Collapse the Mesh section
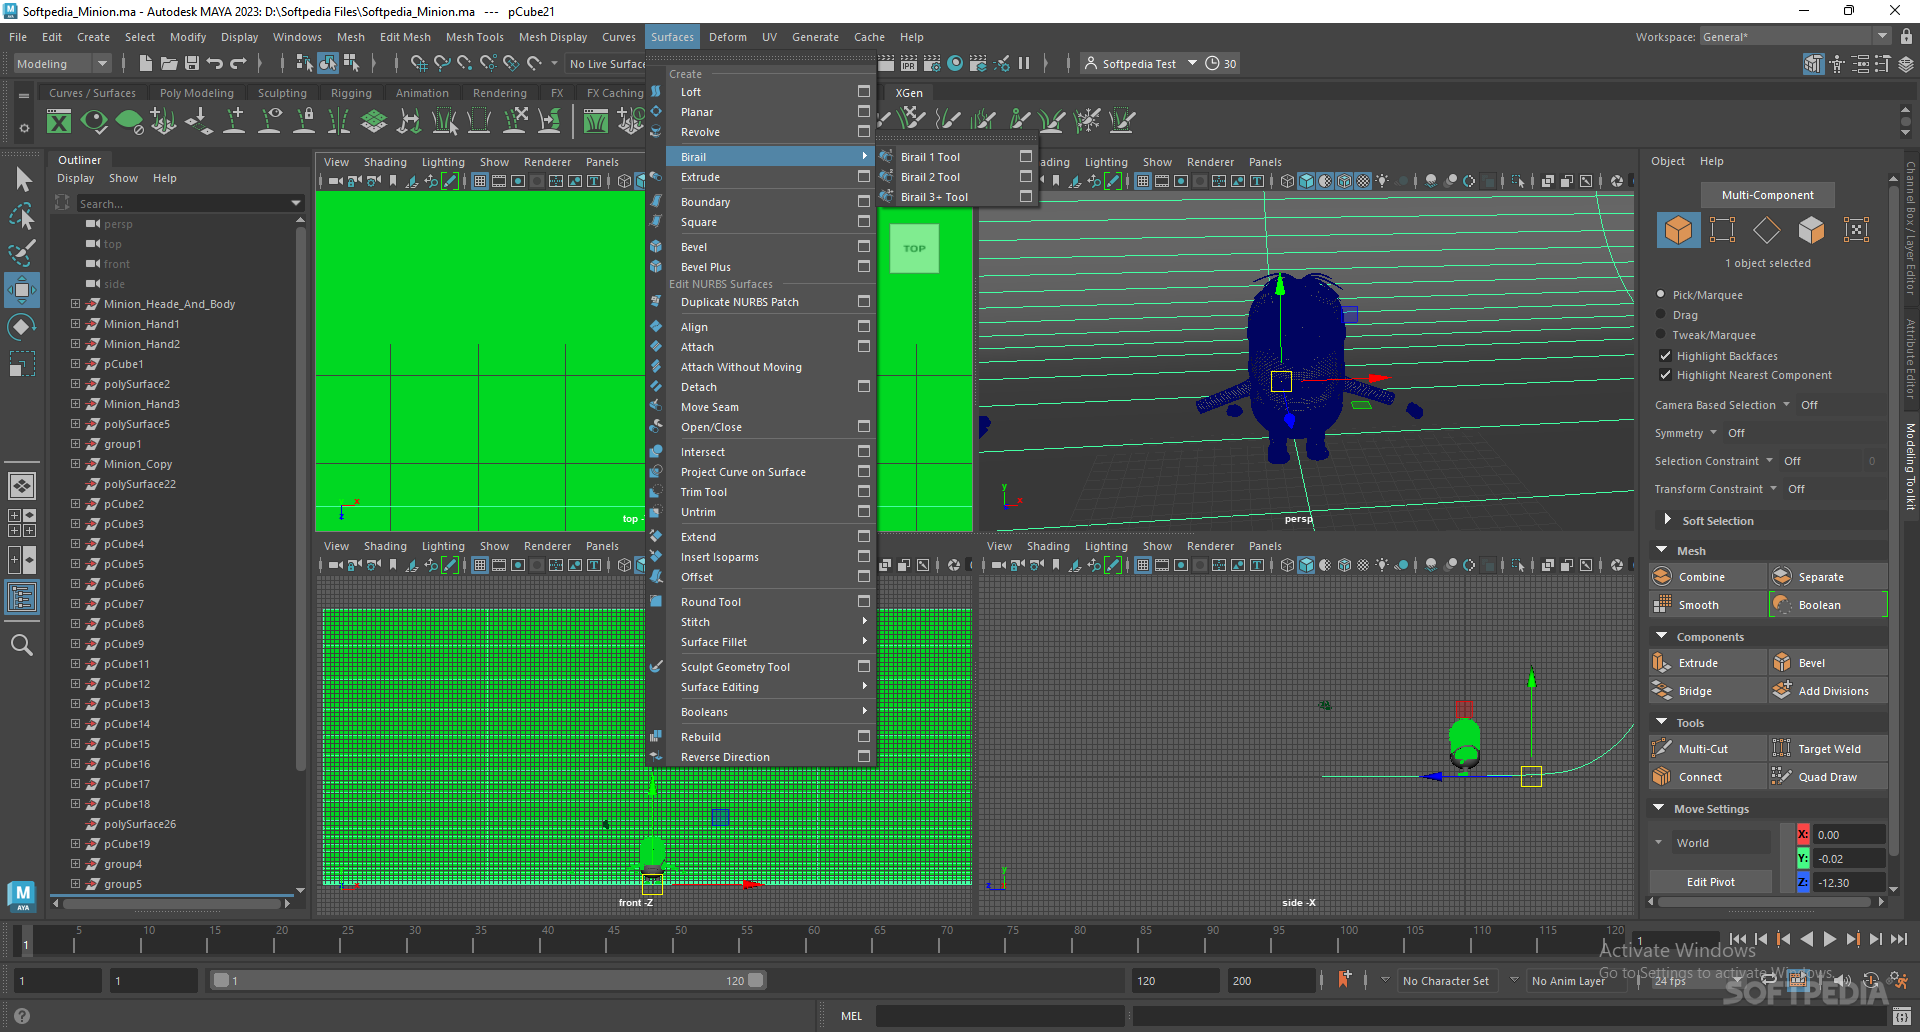Viewport: 1920px width, 1032px height. pos(1662,550)
